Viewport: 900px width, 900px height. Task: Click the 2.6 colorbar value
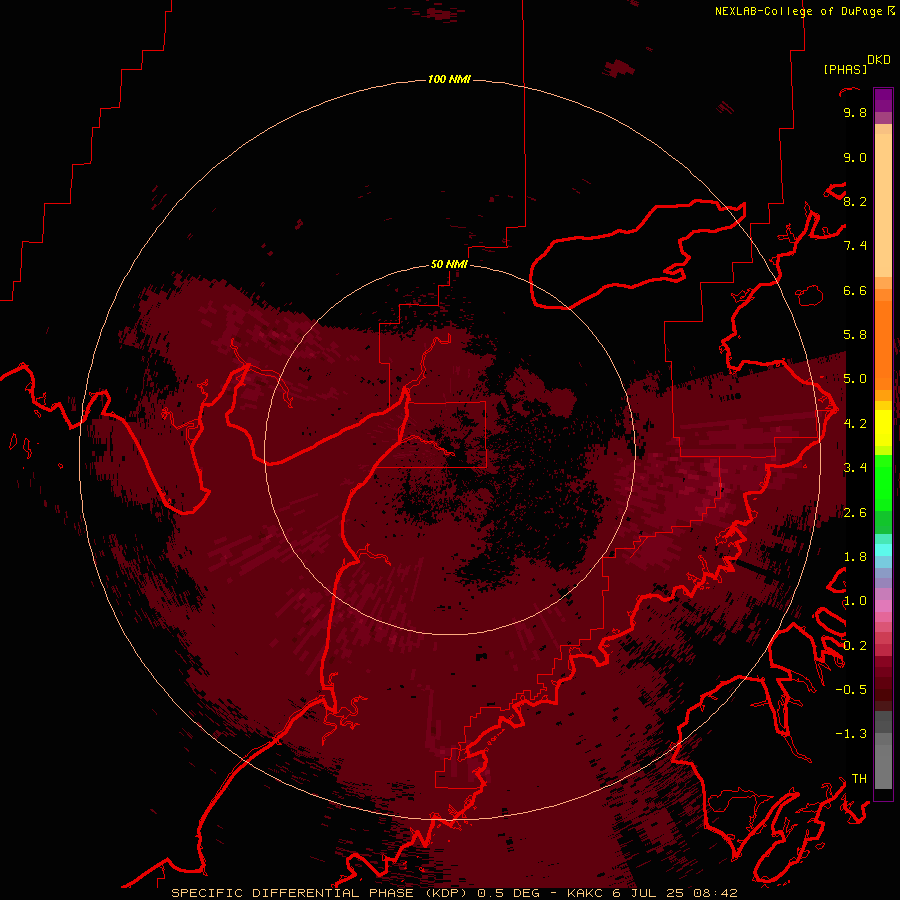(855, 513)
